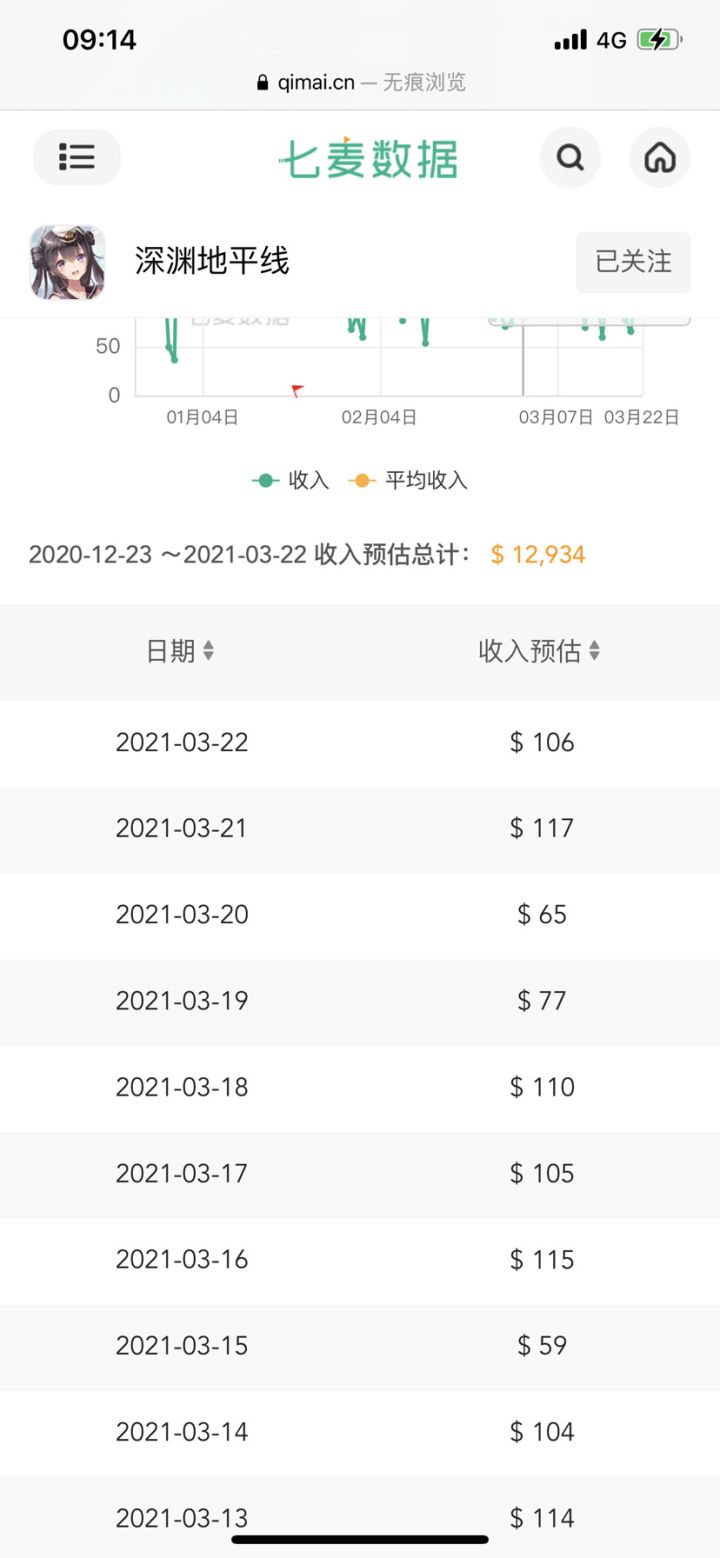Select the 2021-03-18 row

click(x=360, y=1088)
